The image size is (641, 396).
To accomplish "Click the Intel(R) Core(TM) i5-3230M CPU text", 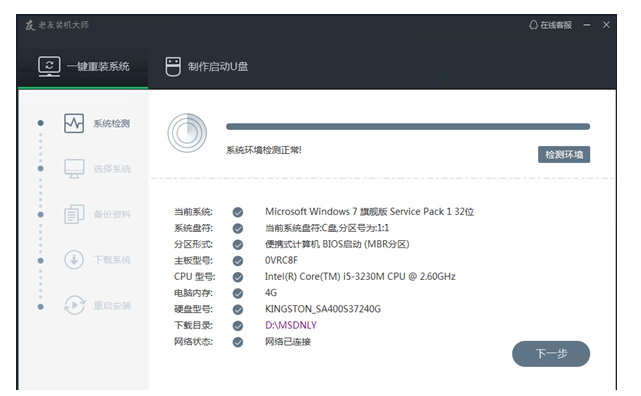I will tap(360, 277).
